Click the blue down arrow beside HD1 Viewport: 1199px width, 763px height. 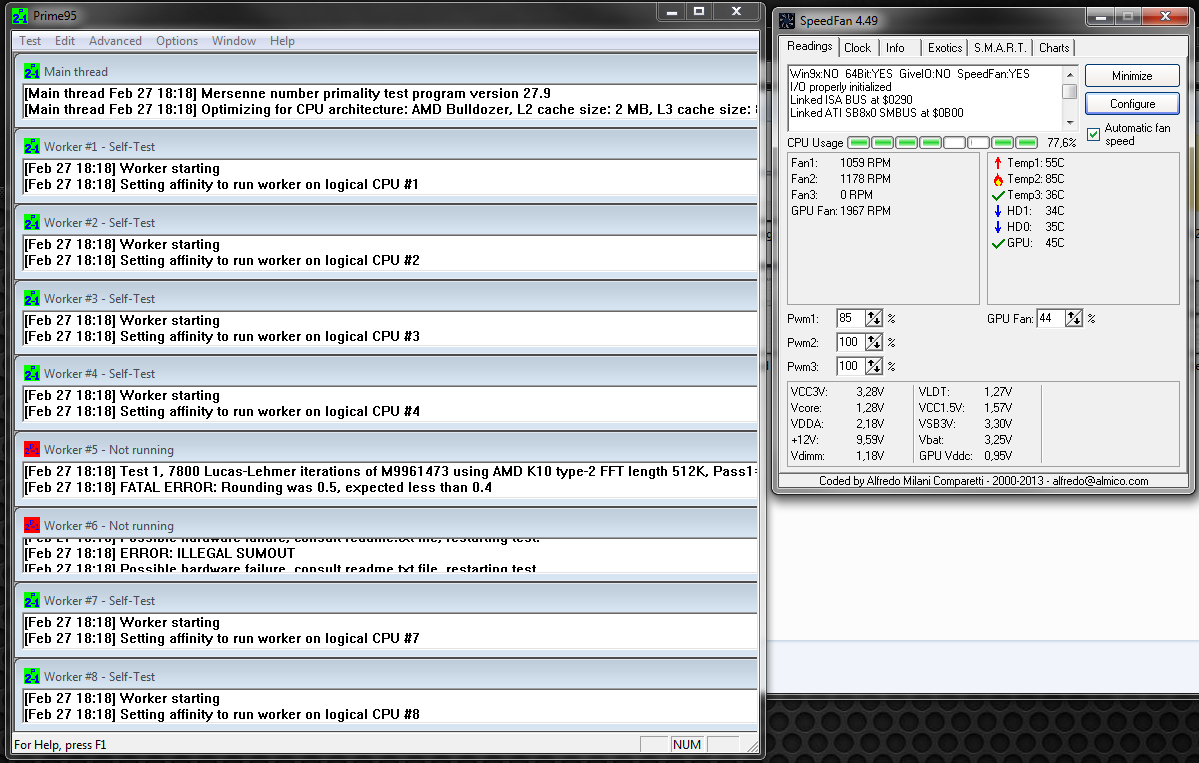998,211
